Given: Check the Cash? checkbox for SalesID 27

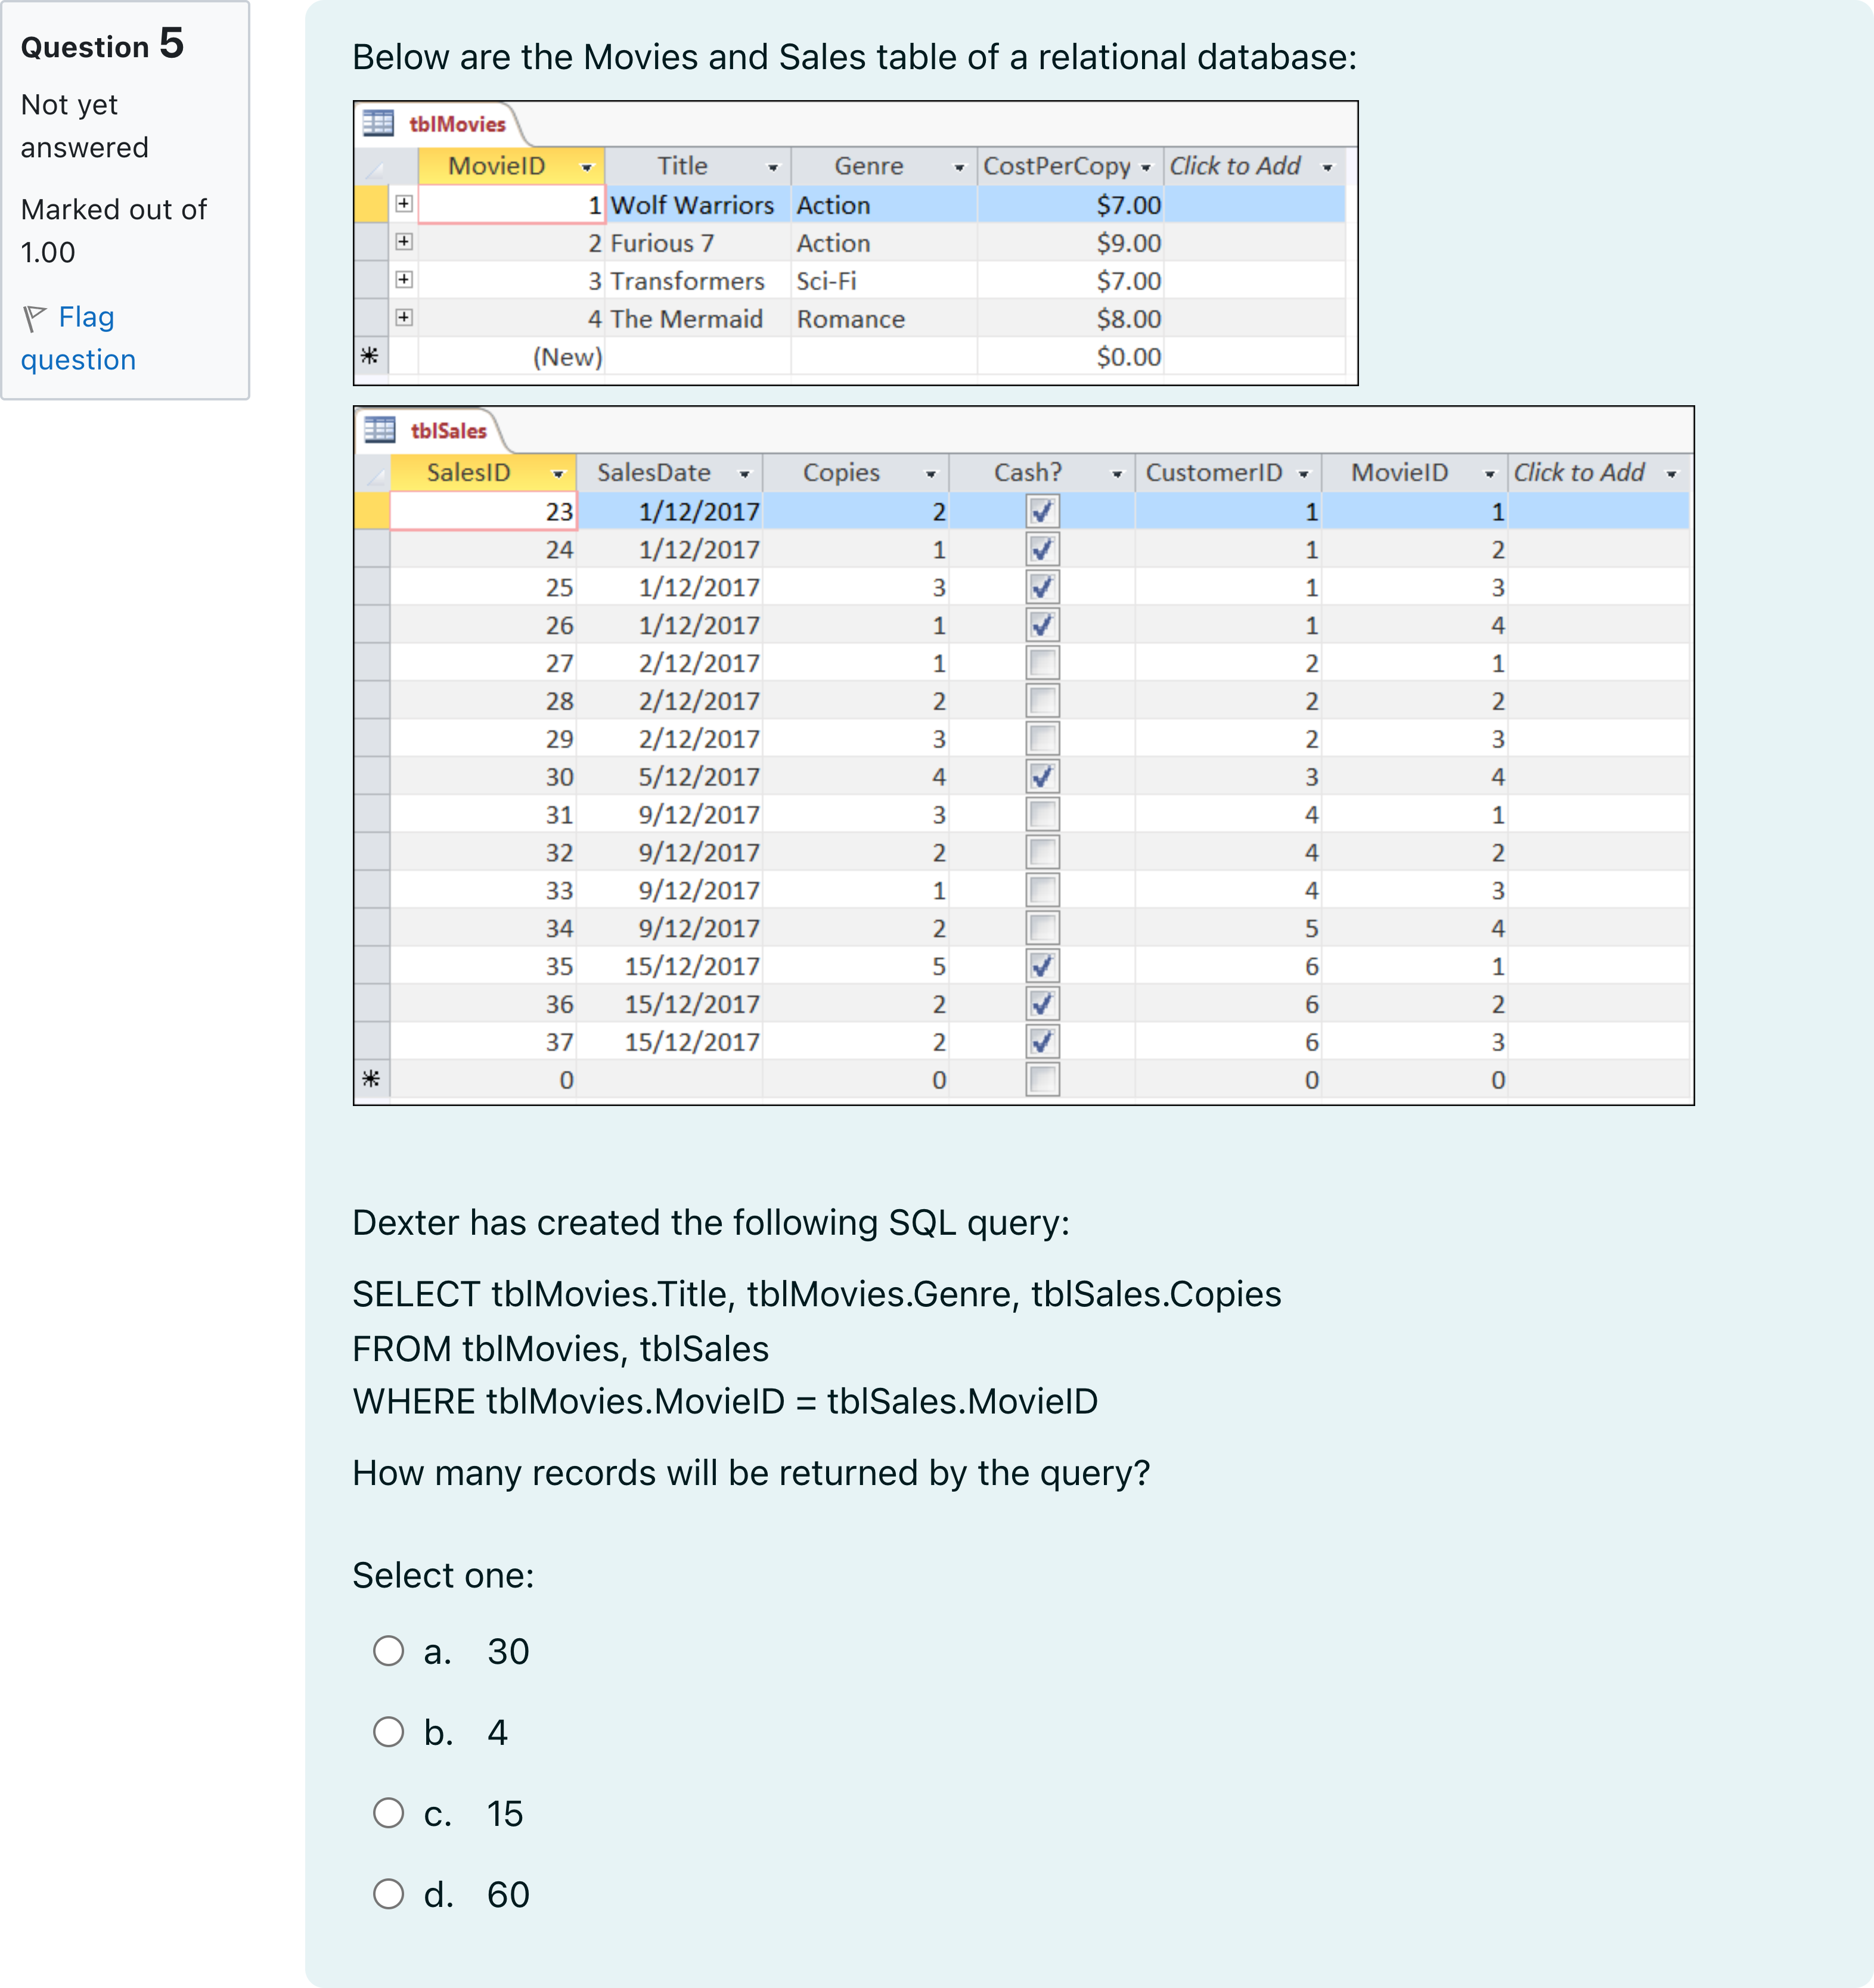Looking at the screenshot, I should click(1042, 663).
